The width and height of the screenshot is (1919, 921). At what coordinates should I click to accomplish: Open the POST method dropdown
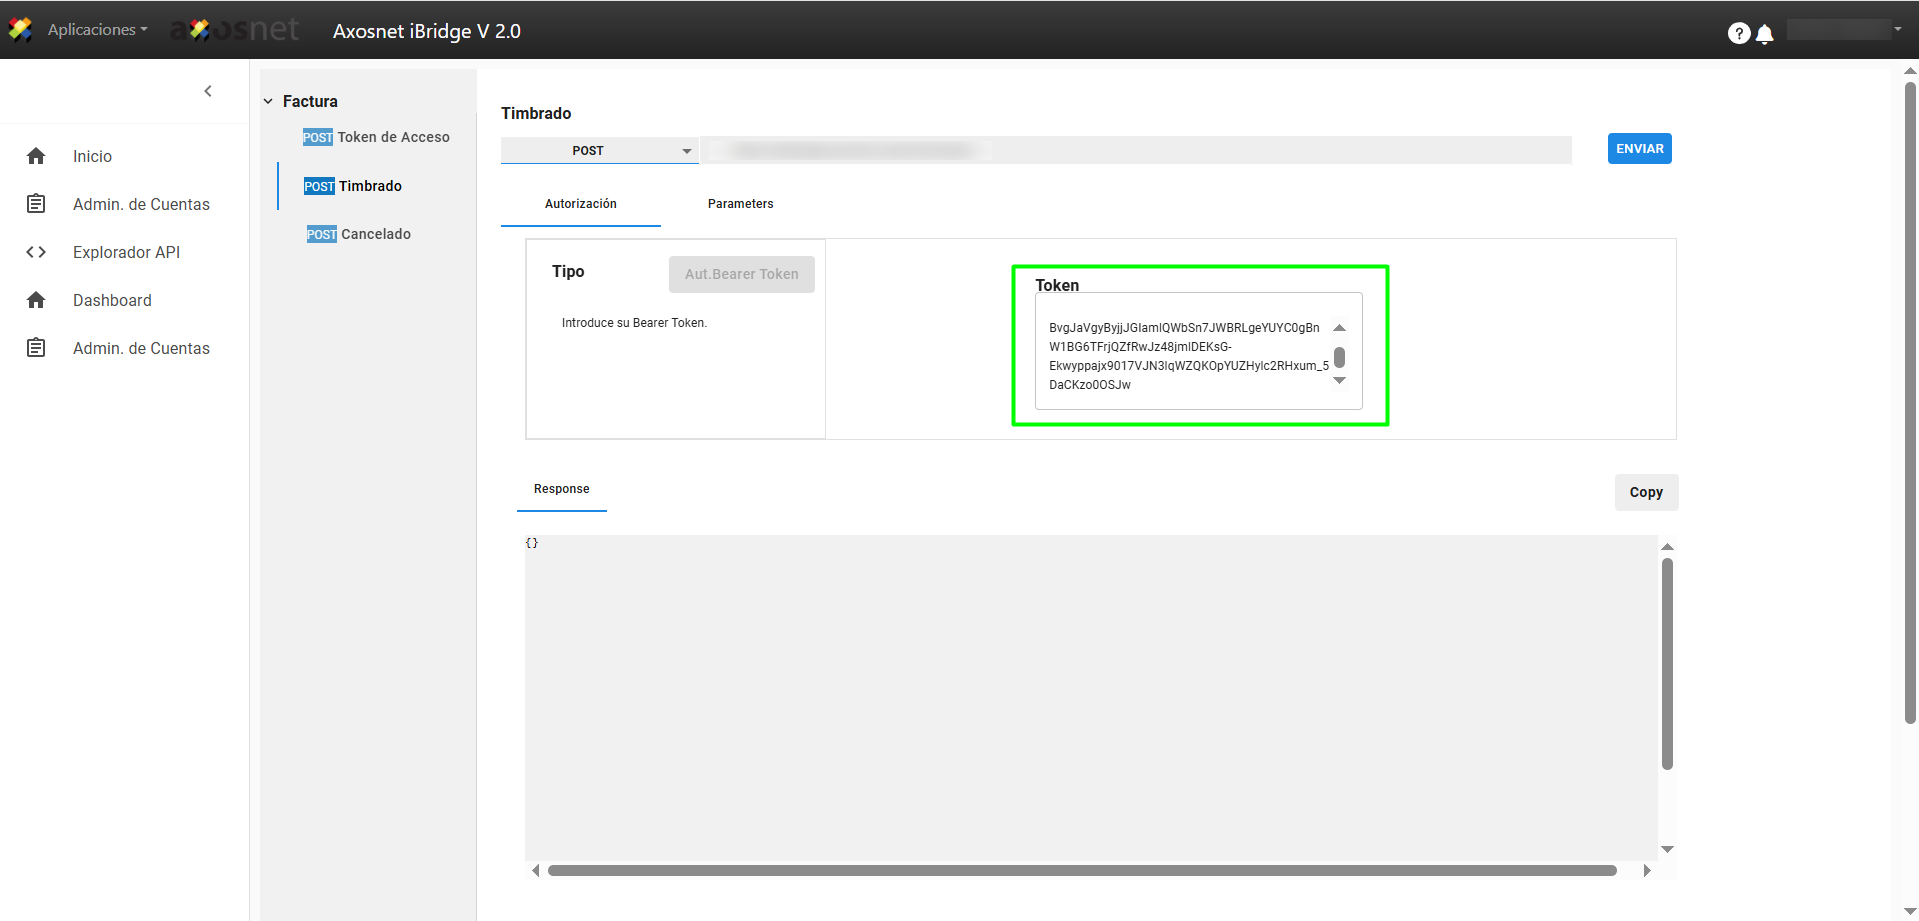[x=599, y=151]
